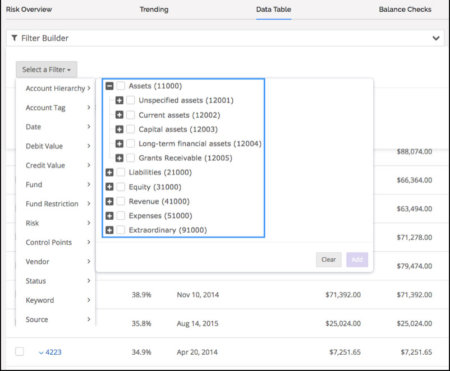The height and width of the screenshot is (371, 450).
Task: Check the Revenue (41000) checkbox
Action: click(x=121, y=201)
